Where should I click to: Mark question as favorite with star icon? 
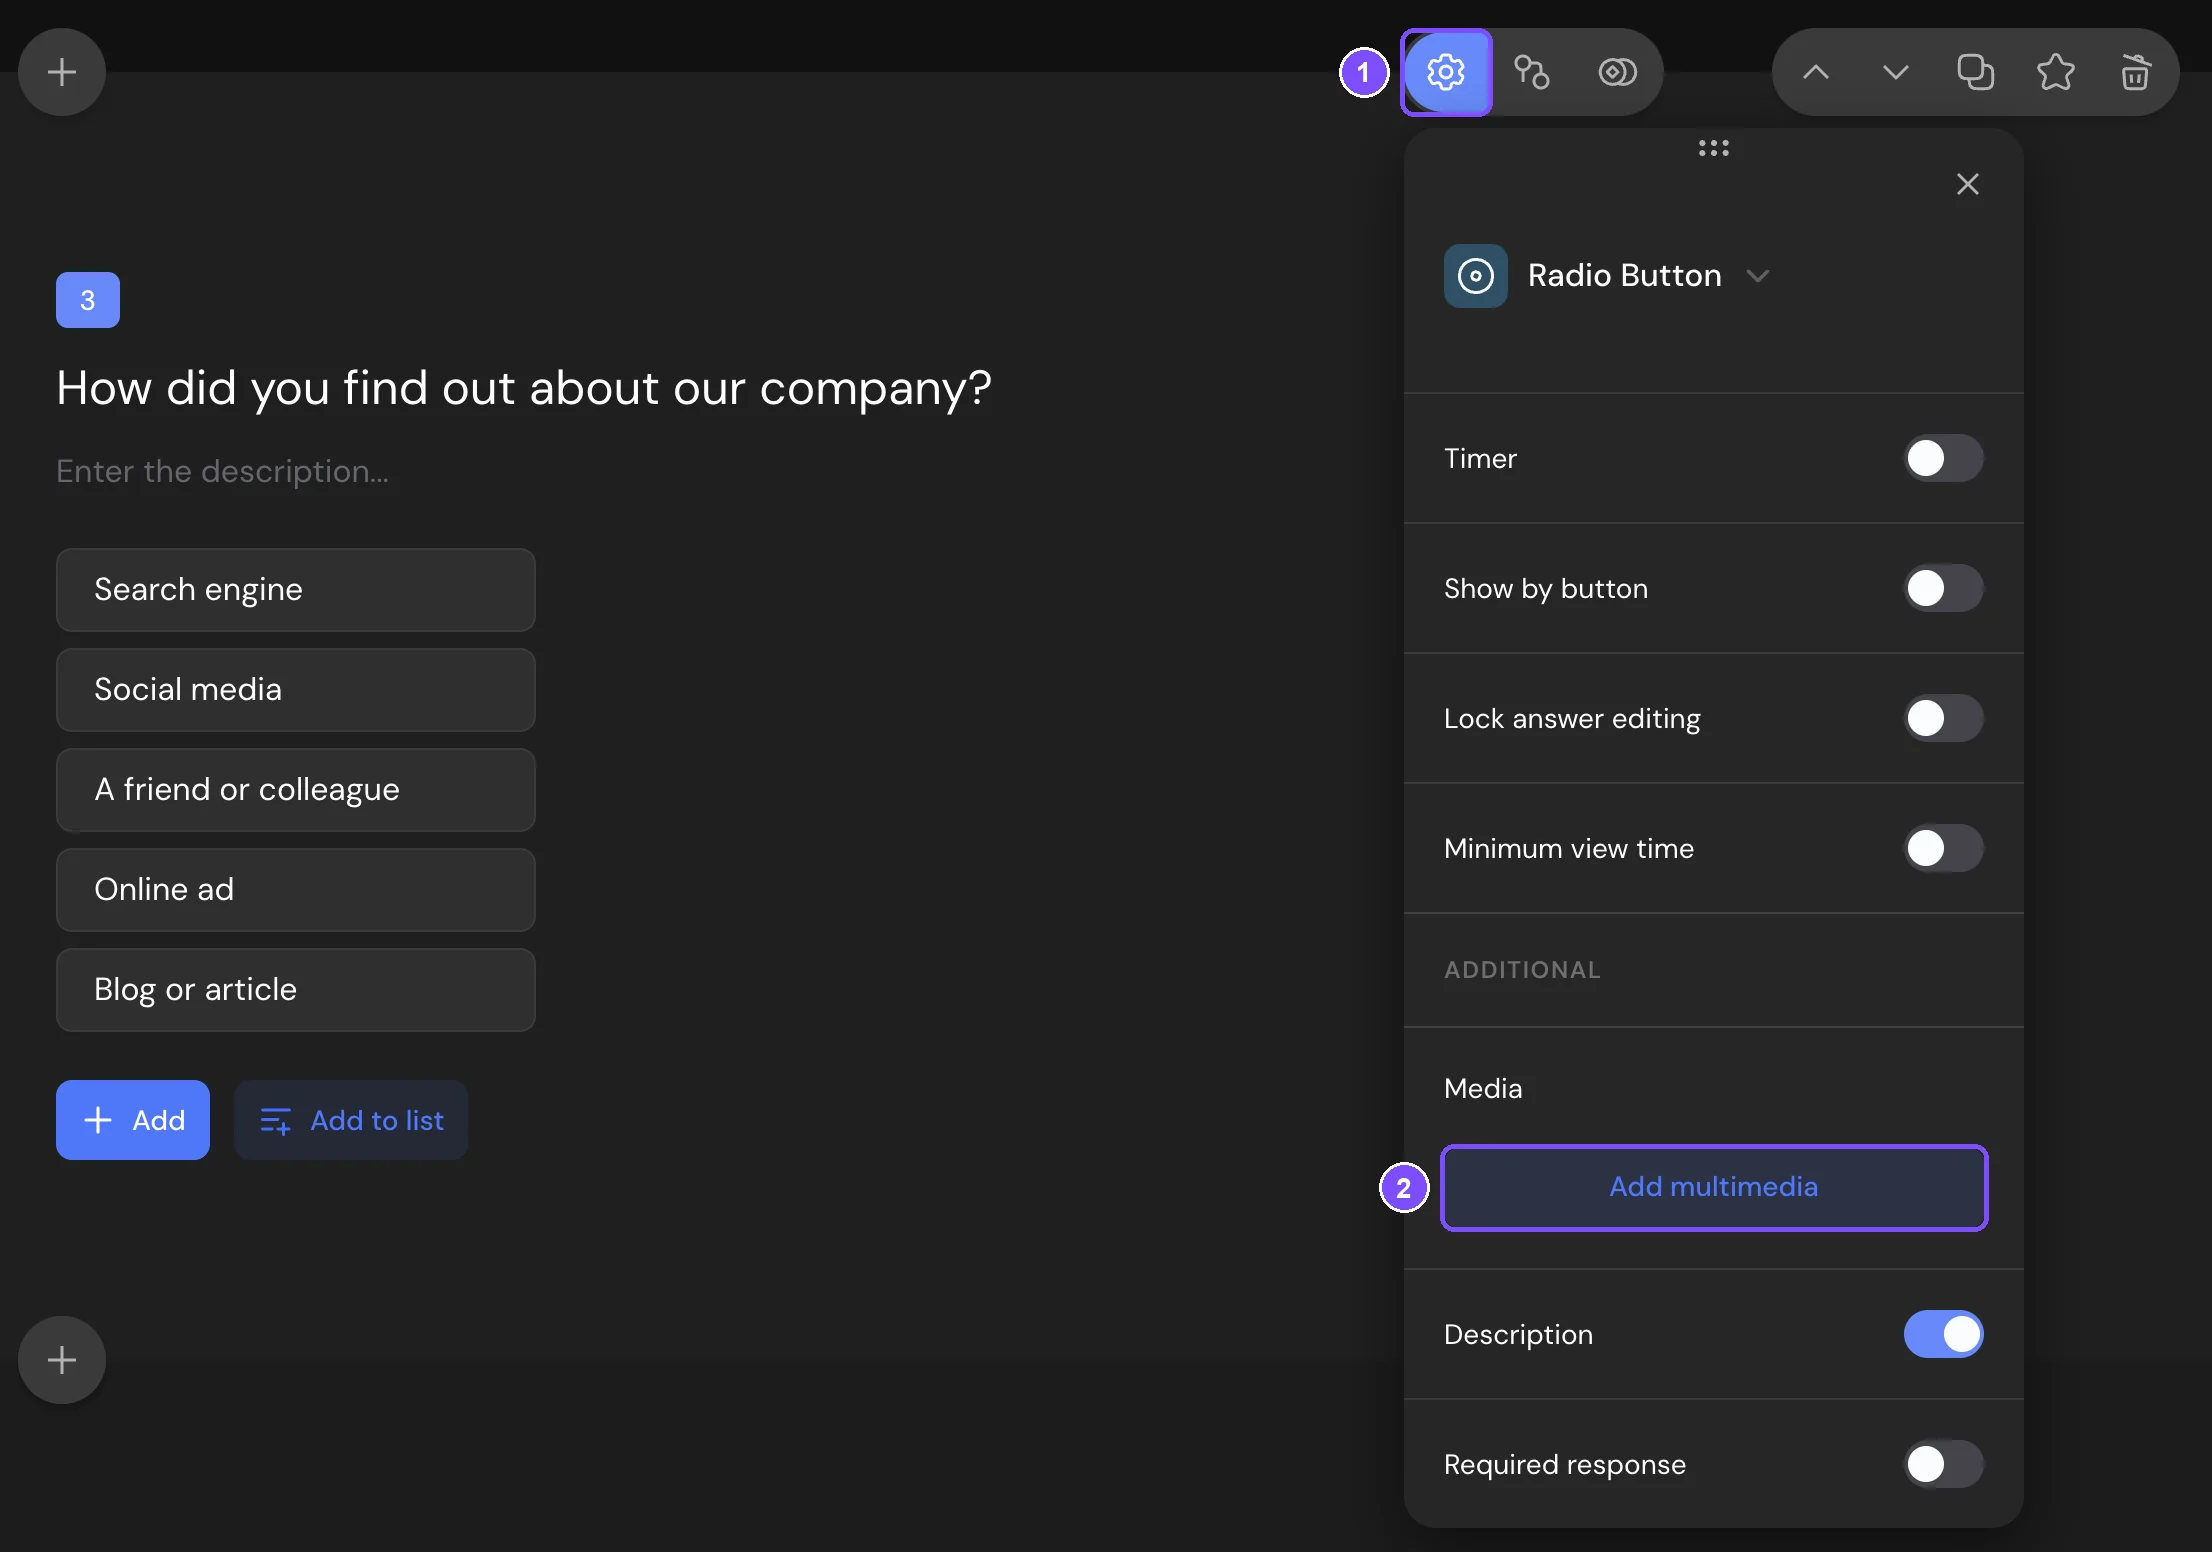click(2055, 72)
